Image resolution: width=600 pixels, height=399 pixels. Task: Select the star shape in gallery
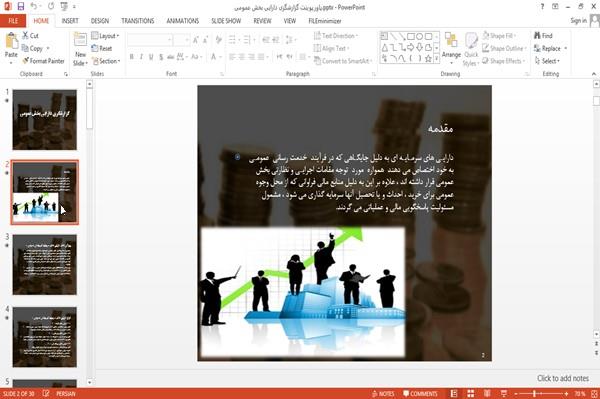429,59
